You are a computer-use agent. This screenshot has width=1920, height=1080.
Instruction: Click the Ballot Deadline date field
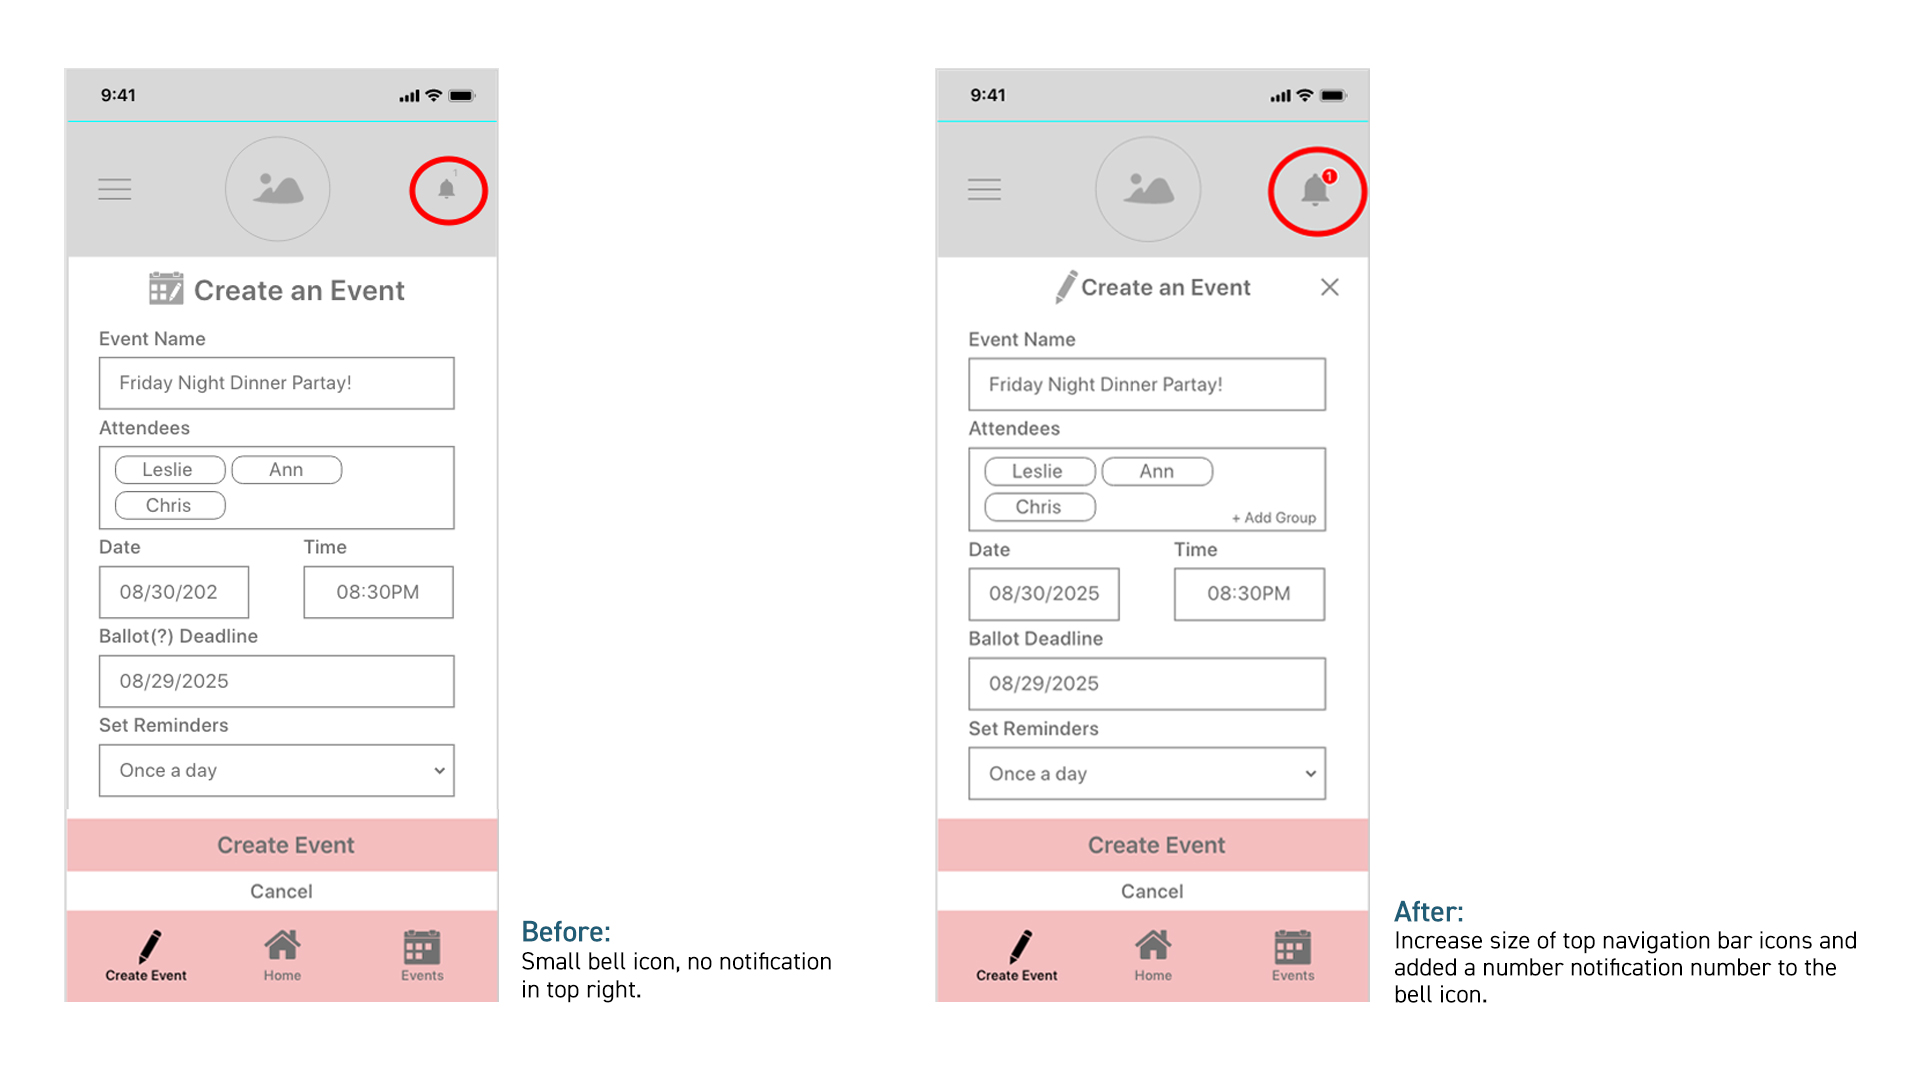1147,682
